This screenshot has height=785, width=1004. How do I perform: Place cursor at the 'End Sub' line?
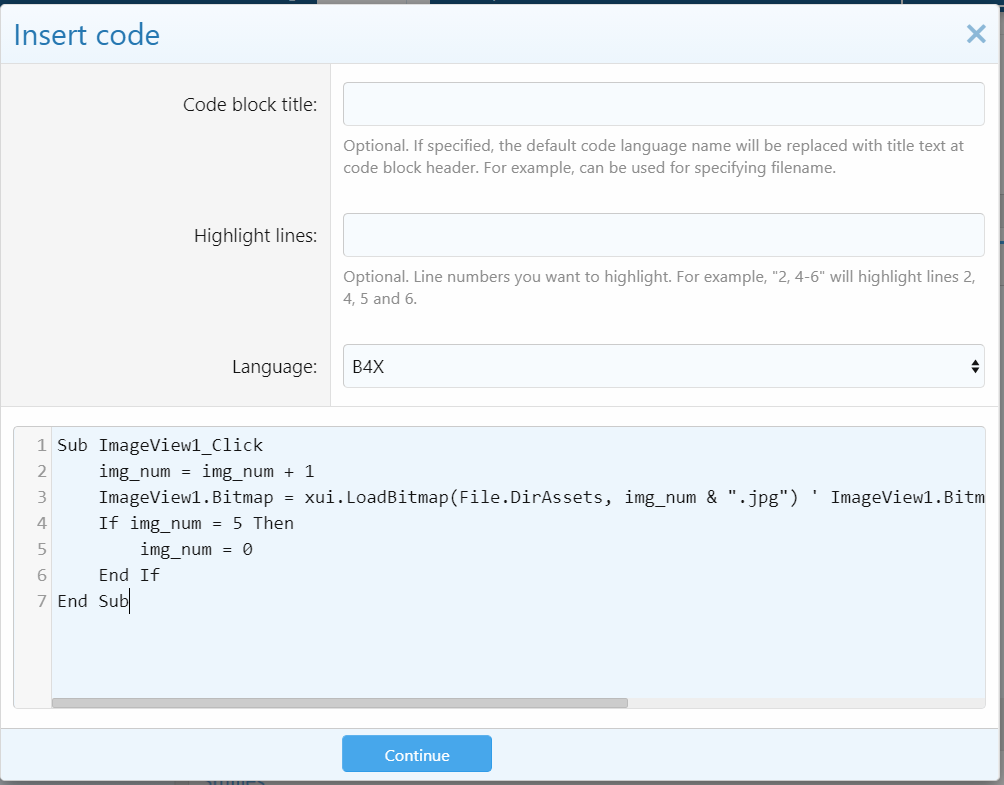click(93, 601)
